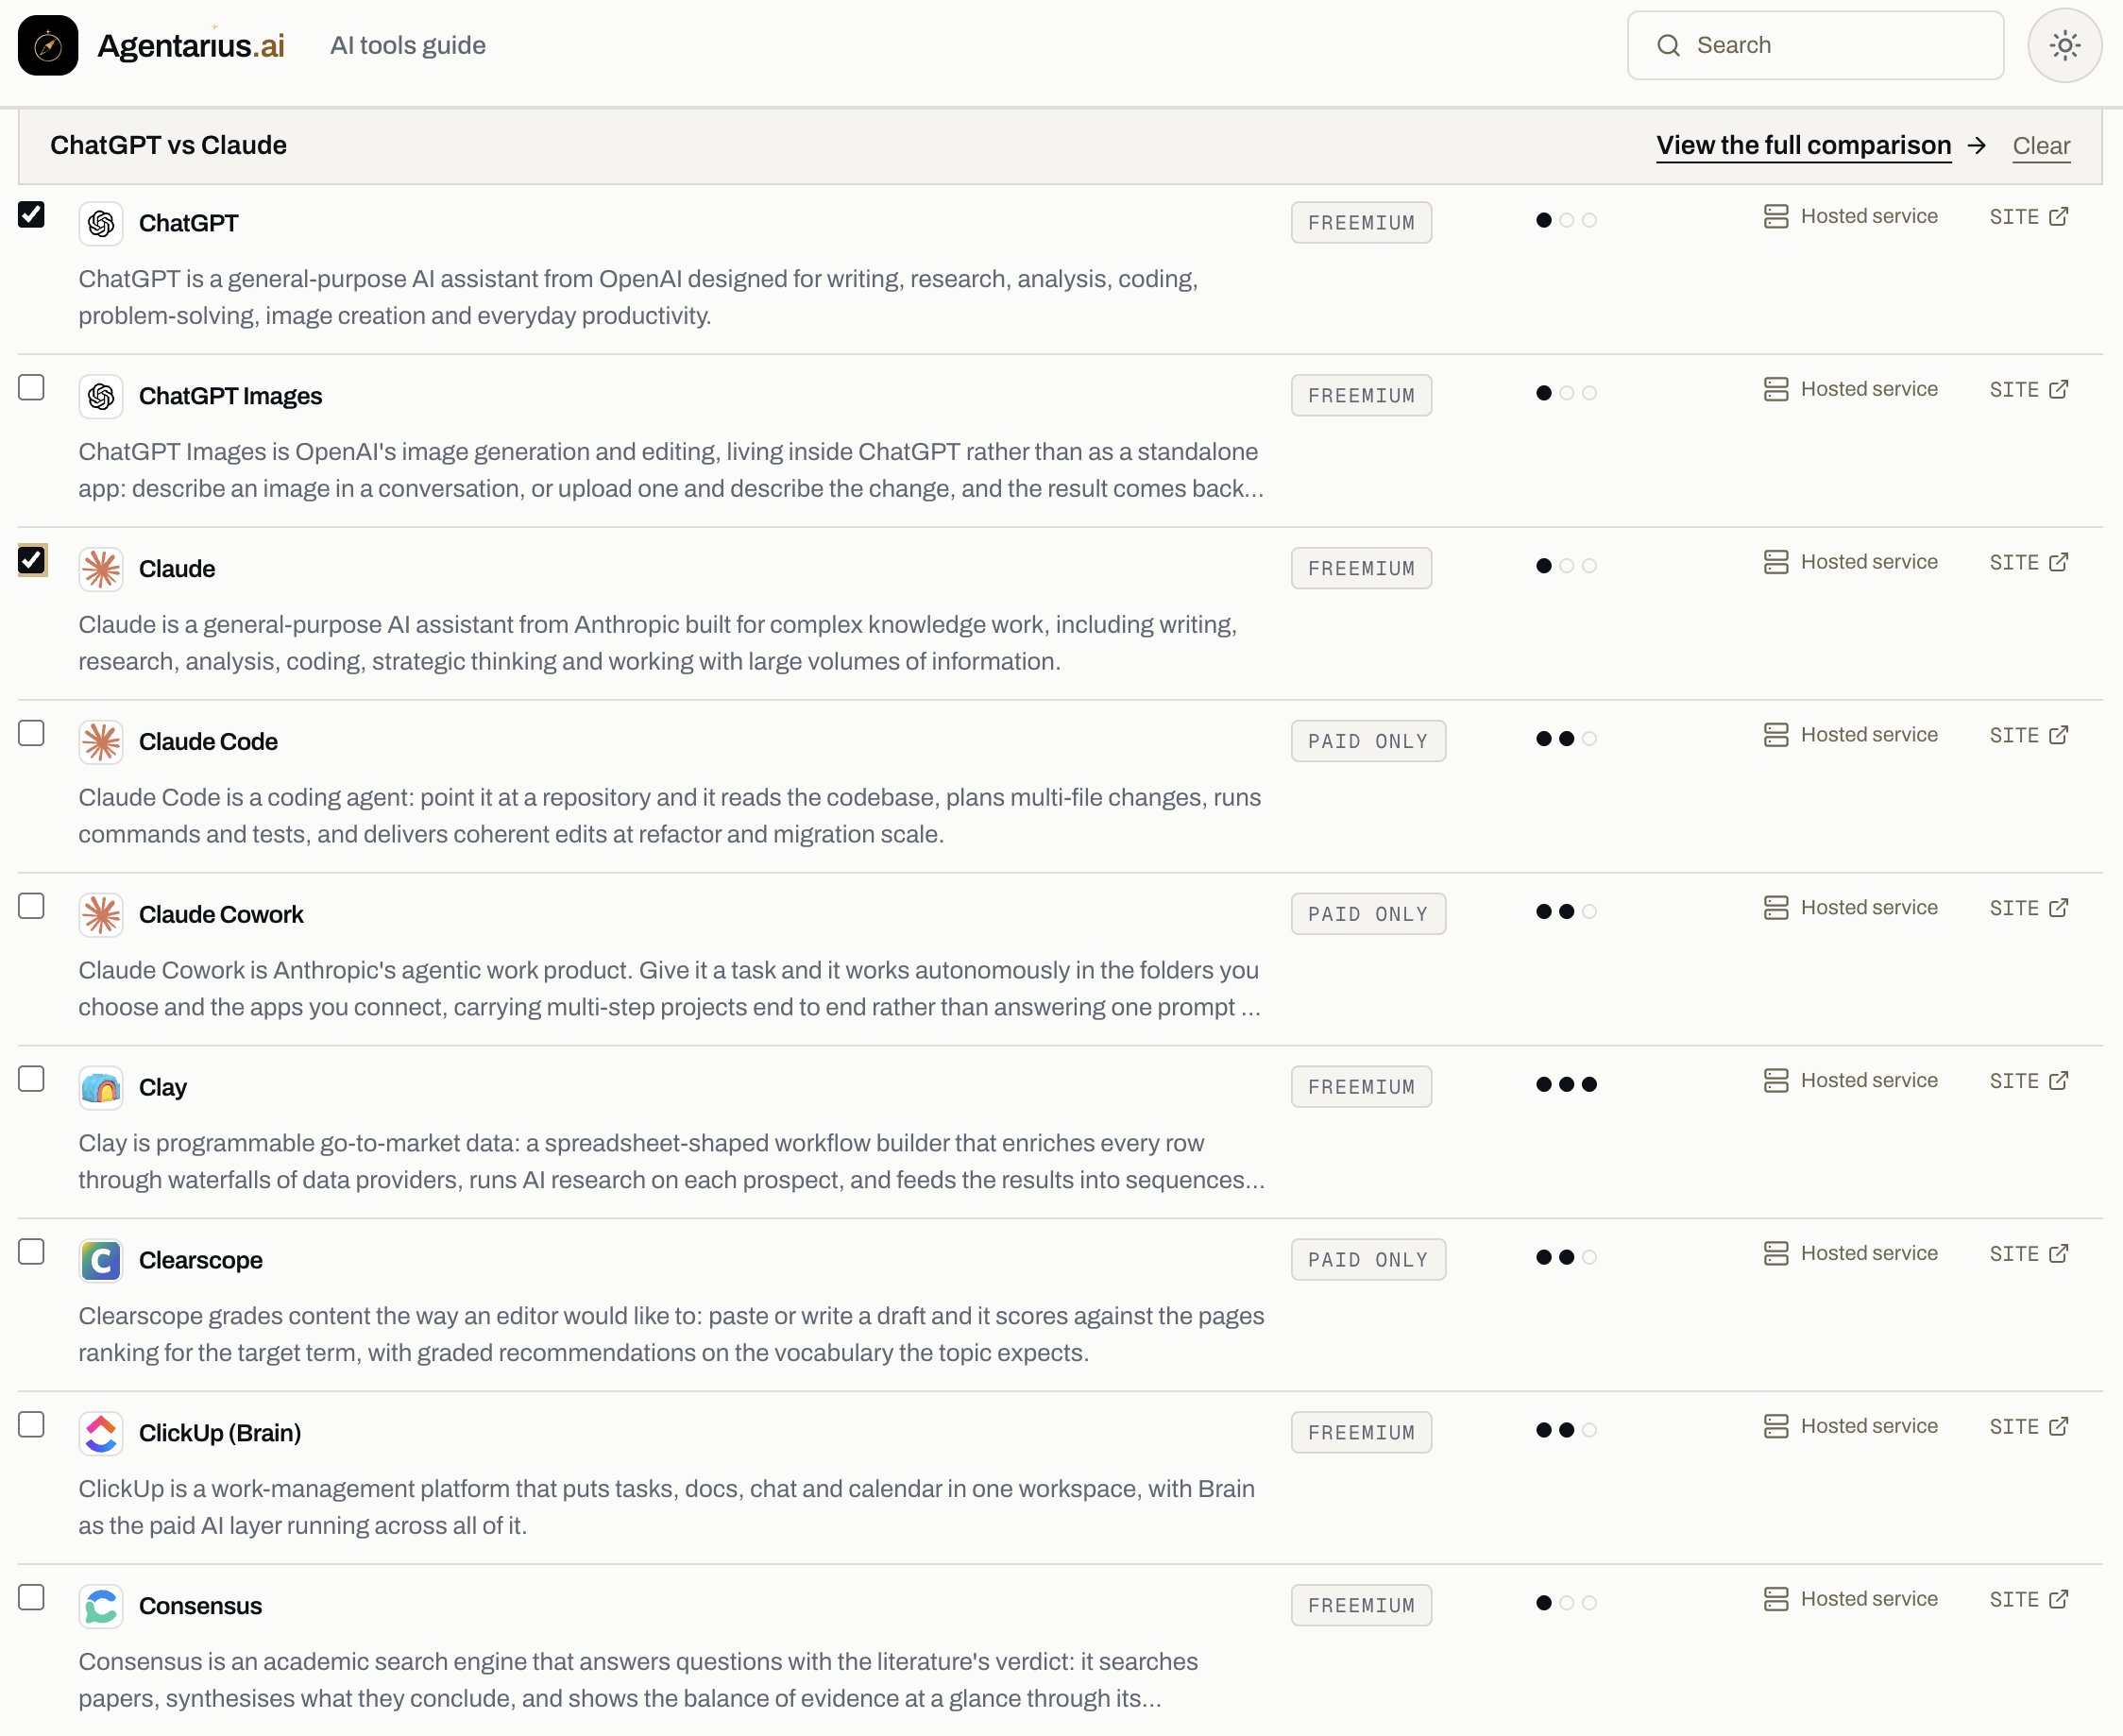Click the Clearscope tool name

point(201,1261)
